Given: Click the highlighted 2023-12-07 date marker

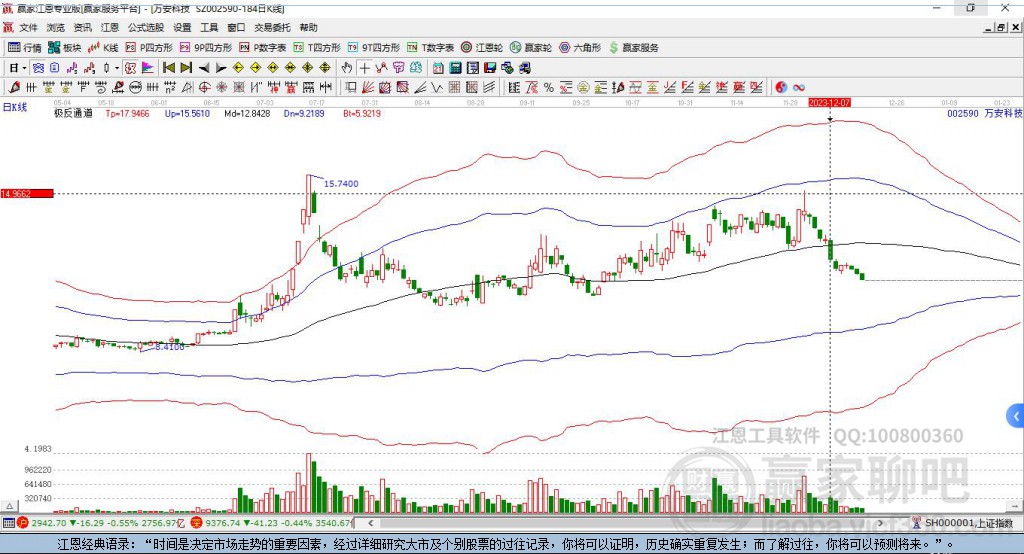Looking at the screenshot, I should 829,103.
